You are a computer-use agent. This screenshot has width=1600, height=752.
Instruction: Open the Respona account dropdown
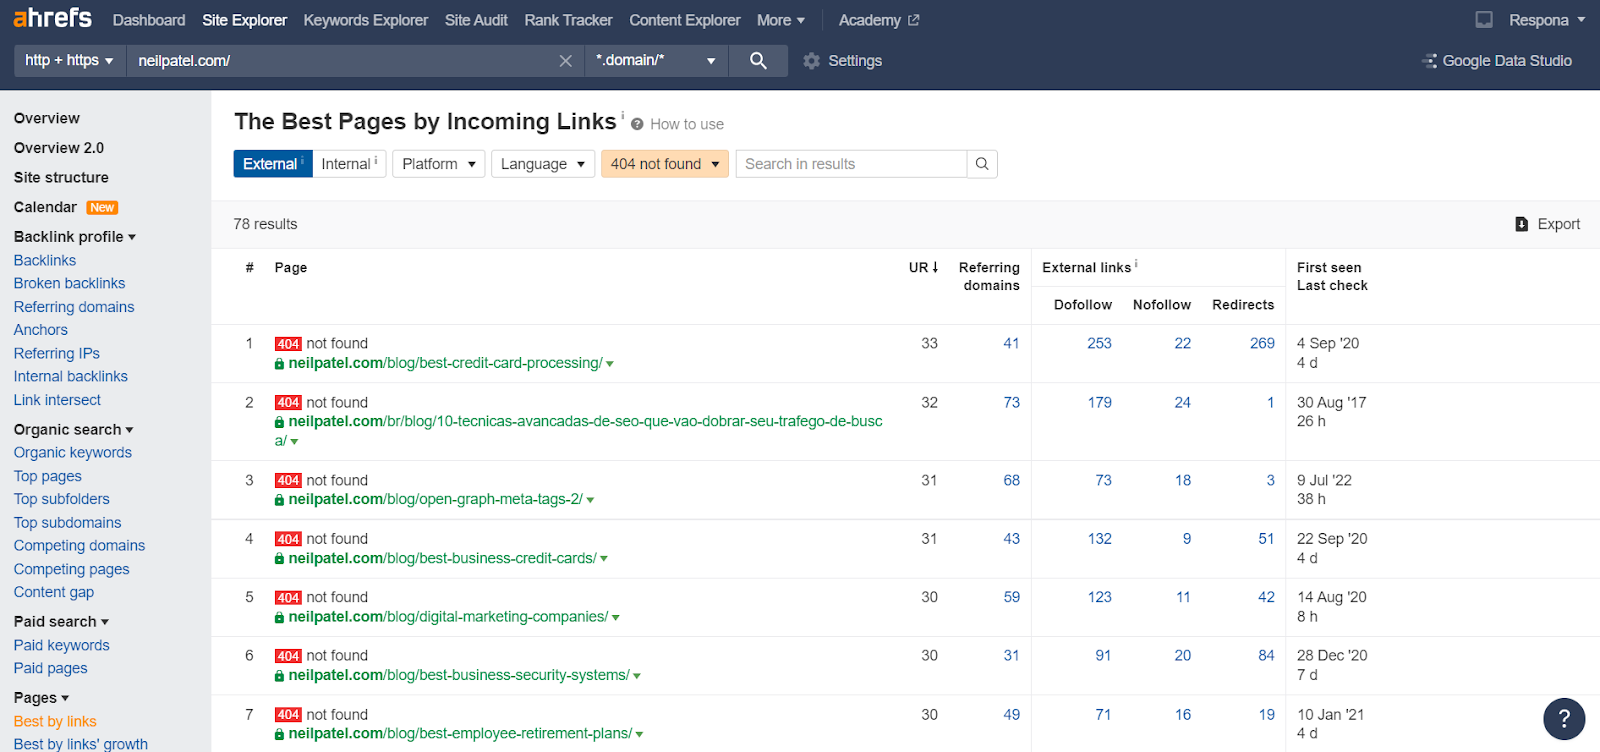point(1547,20)
